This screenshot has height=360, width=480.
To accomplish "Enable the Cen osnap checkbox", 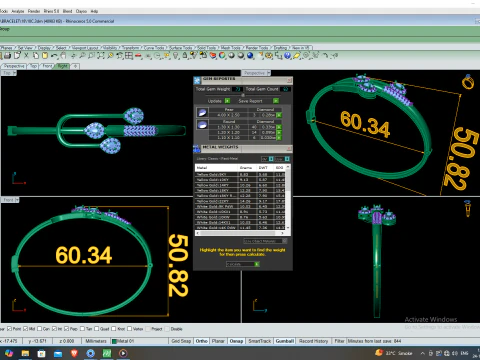I will (x=39, y=329).
